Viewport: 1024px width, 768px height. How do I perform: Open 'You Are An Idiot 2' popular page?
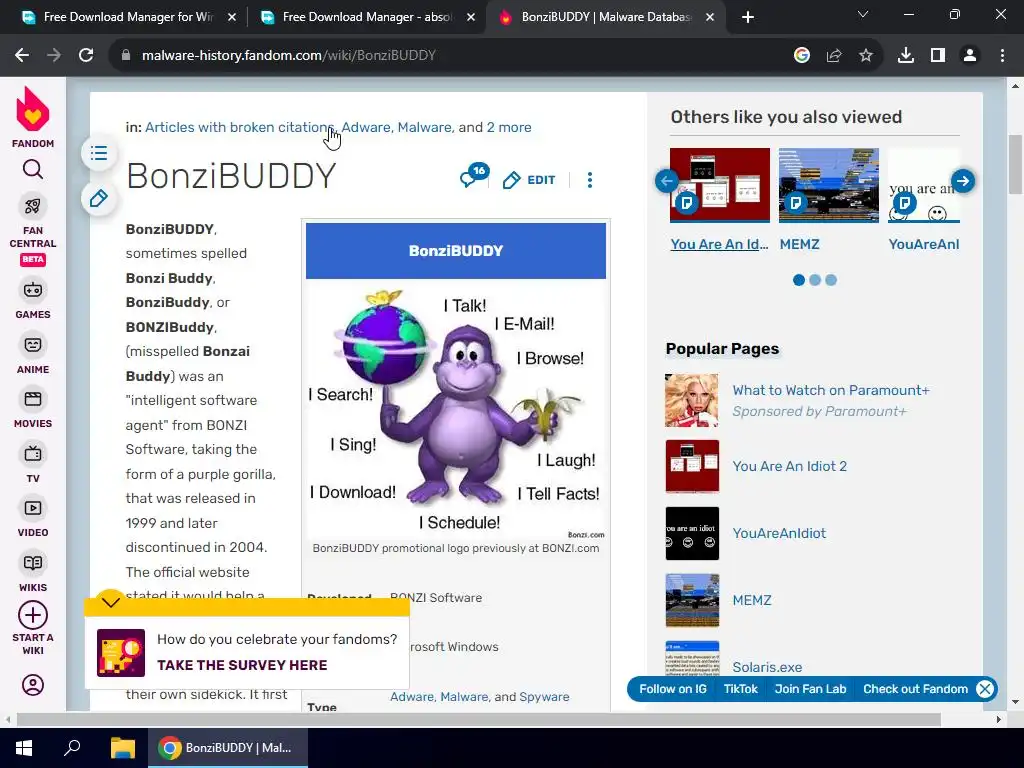(x=790, y=466)
